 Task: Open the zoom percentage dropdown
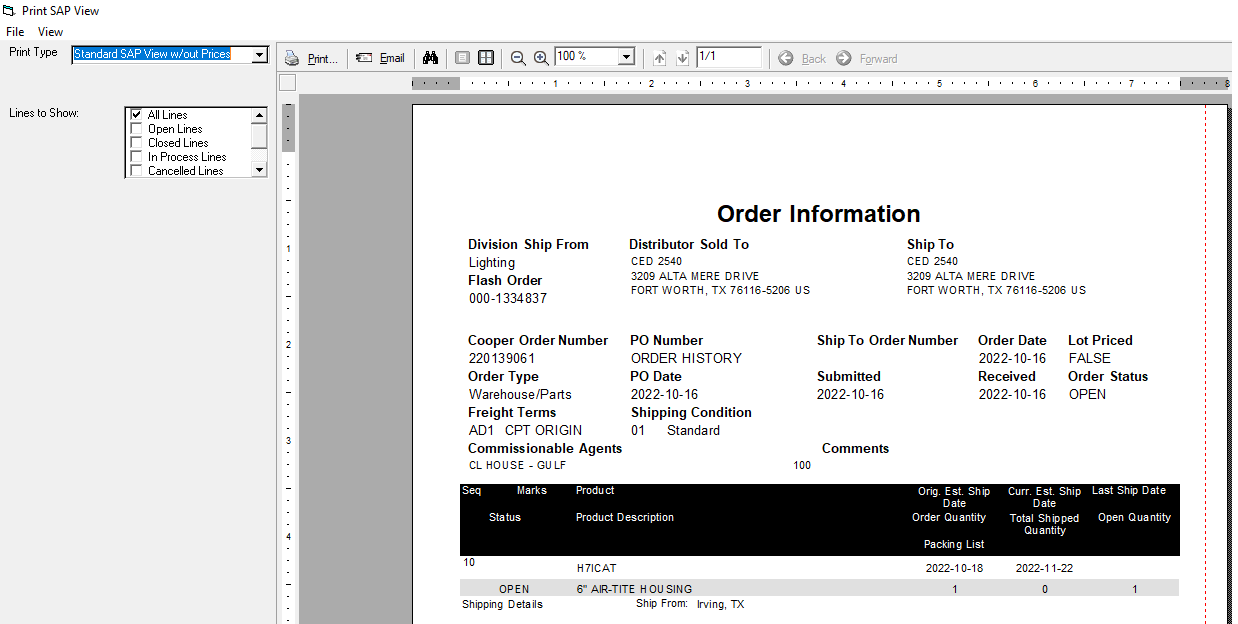pyautogui.click(x=626, y=57)
